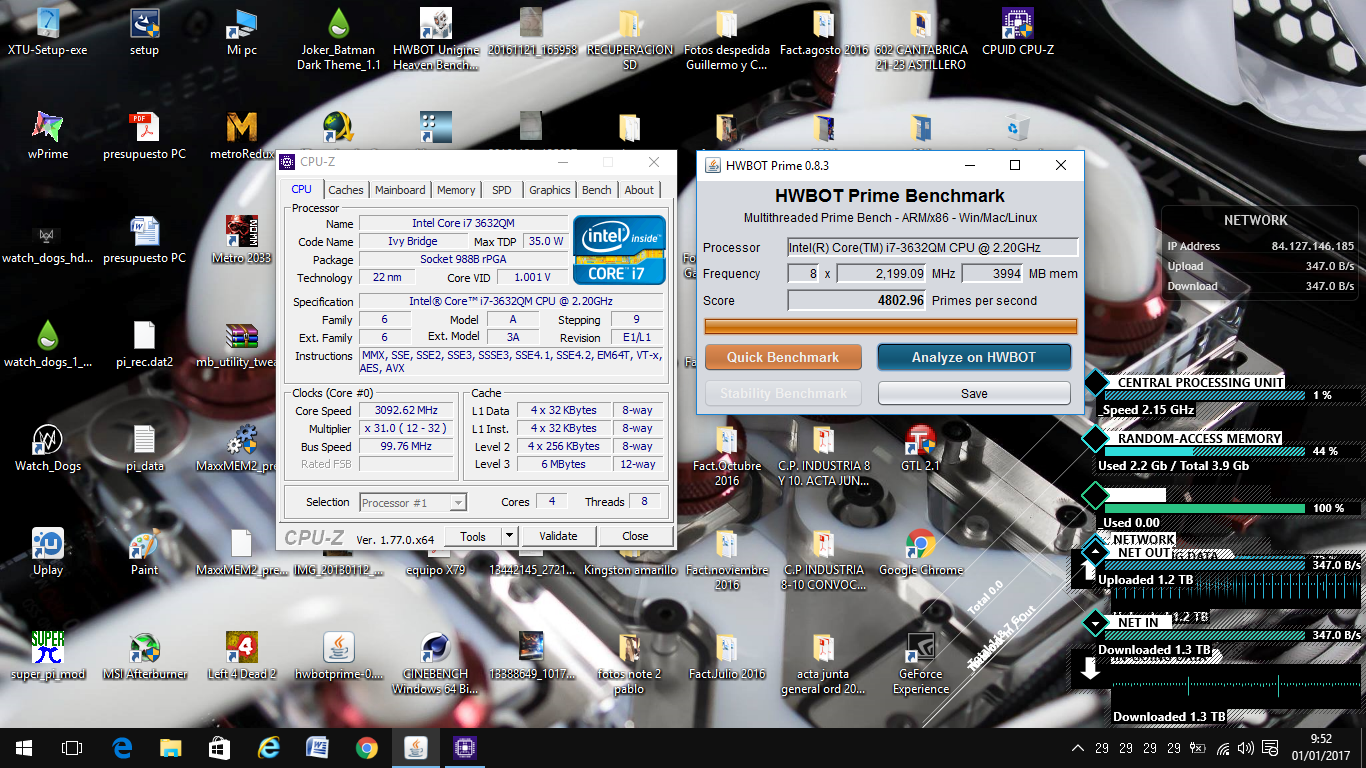Click the CPU-Z Tools button
1366x768 pixels.
473,536
